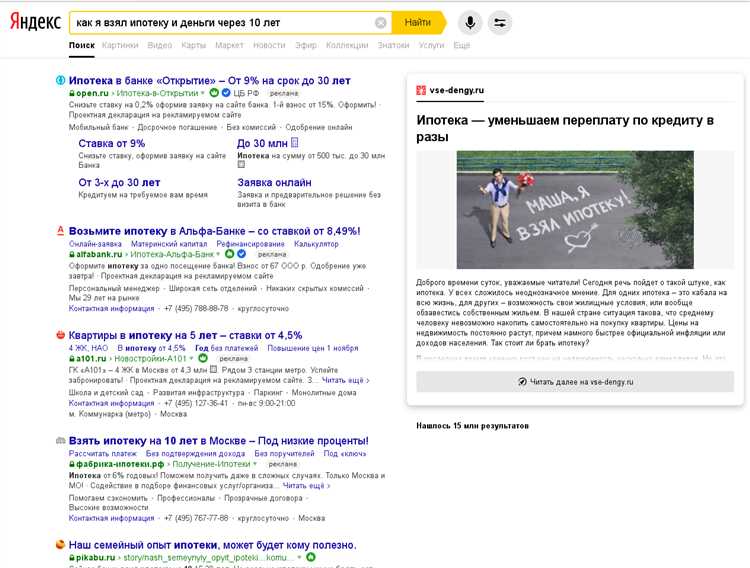This screenshot has height=568, width=750.
Task: Click the lock icon before a101.ru
Action: pos(72,359)
